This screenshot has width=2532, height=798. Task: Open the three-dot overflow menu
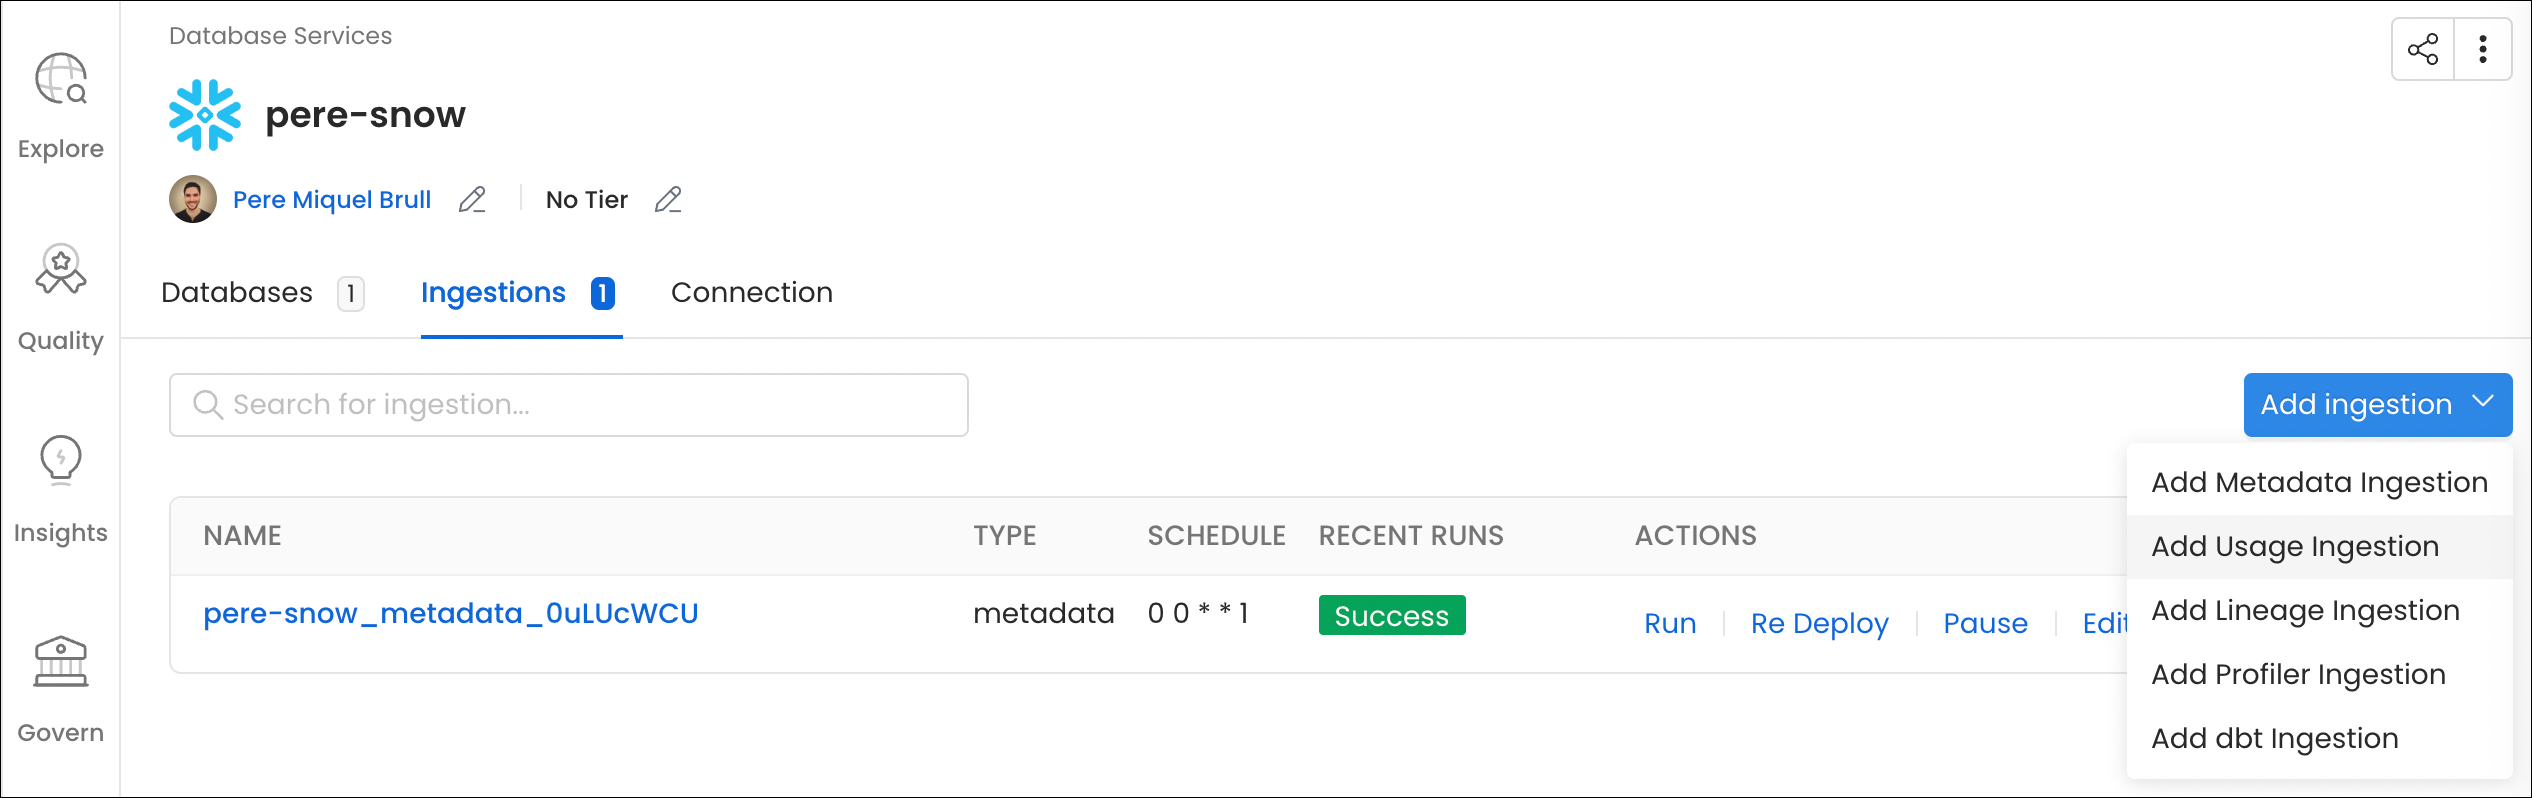[x=2483, y=47]
